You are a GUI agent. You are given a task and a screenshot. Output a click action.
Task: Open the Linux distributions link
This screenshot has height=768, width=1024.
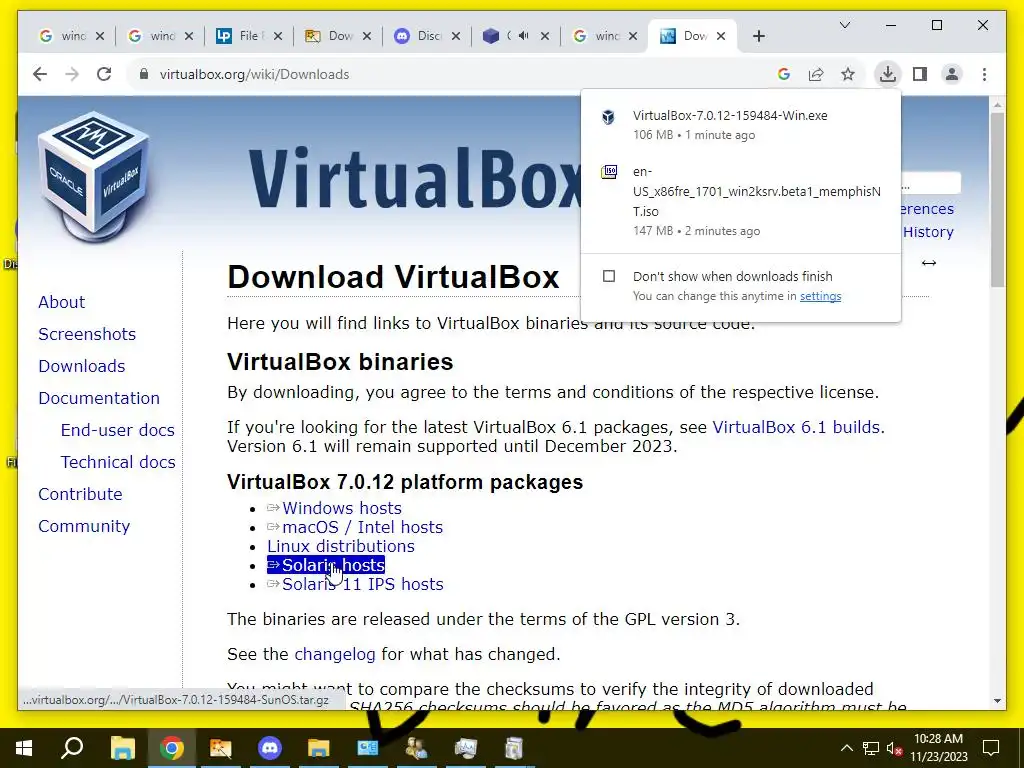[x=341, y=546]
